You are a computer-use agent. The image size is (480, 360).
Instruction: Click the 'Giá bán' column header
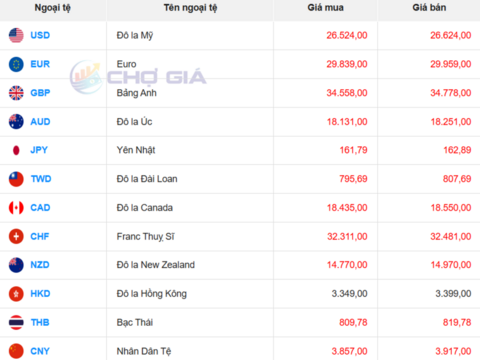pyautogui.click(x=429, y=8)
